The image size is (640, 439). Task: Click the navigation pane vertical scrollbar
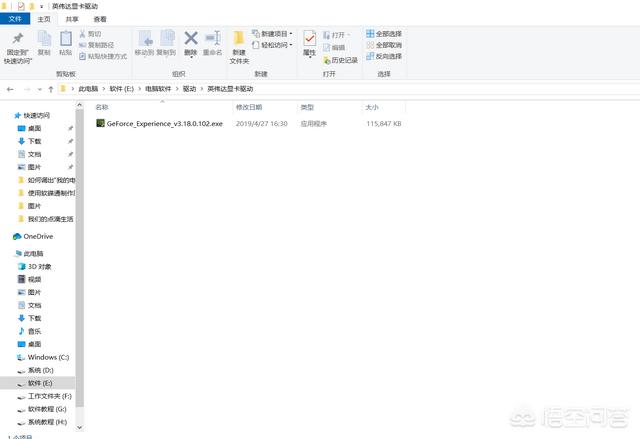click(x=80, y=250)
